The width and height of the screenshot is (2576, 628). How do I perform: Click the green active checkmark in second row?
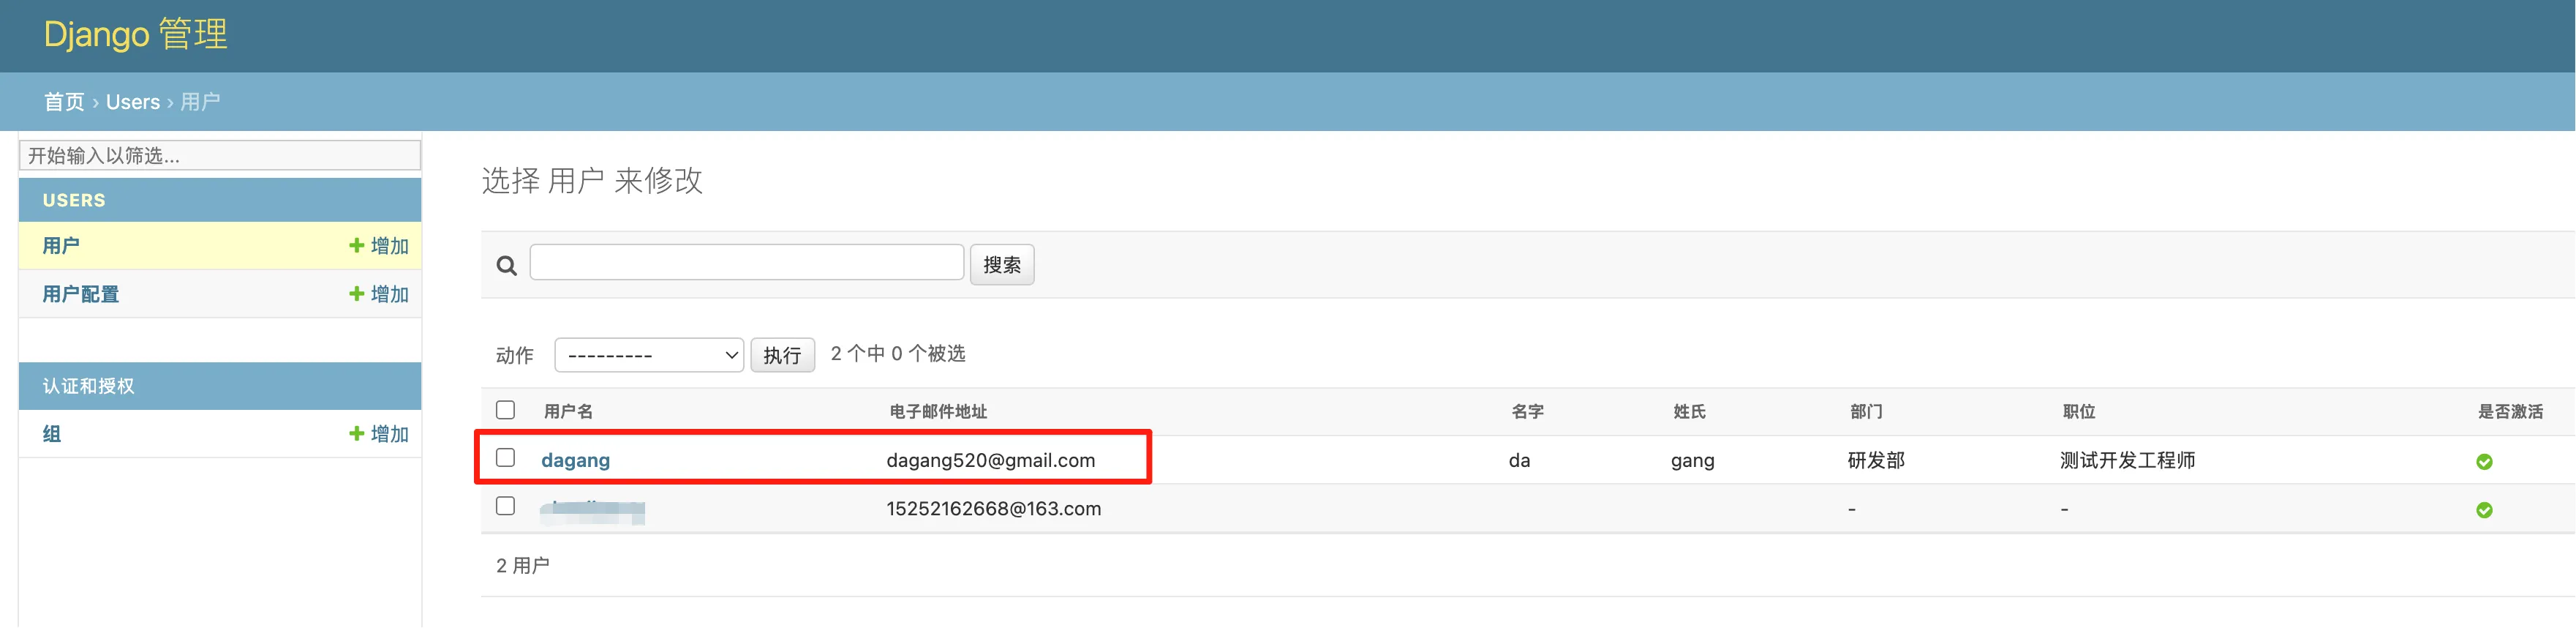tap(2483, 510)
